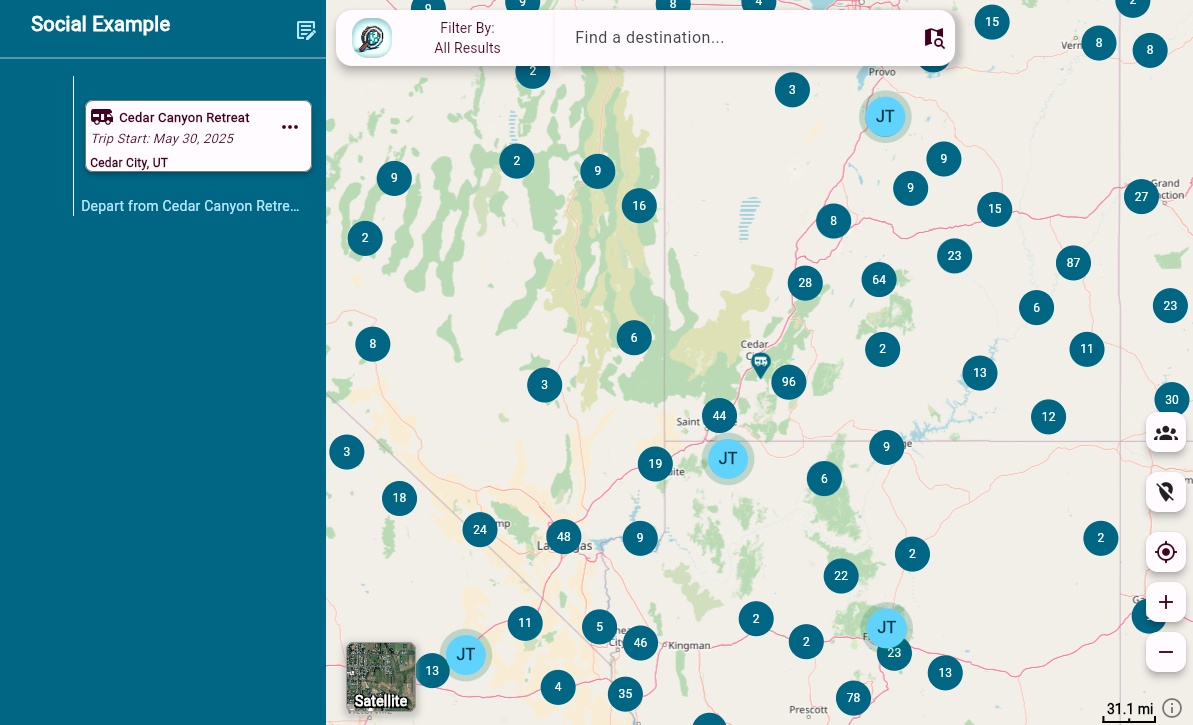Open the 48 cluster at Las Vegas
The width and height of the screenshot is (1193, 725).
[564, 537]
